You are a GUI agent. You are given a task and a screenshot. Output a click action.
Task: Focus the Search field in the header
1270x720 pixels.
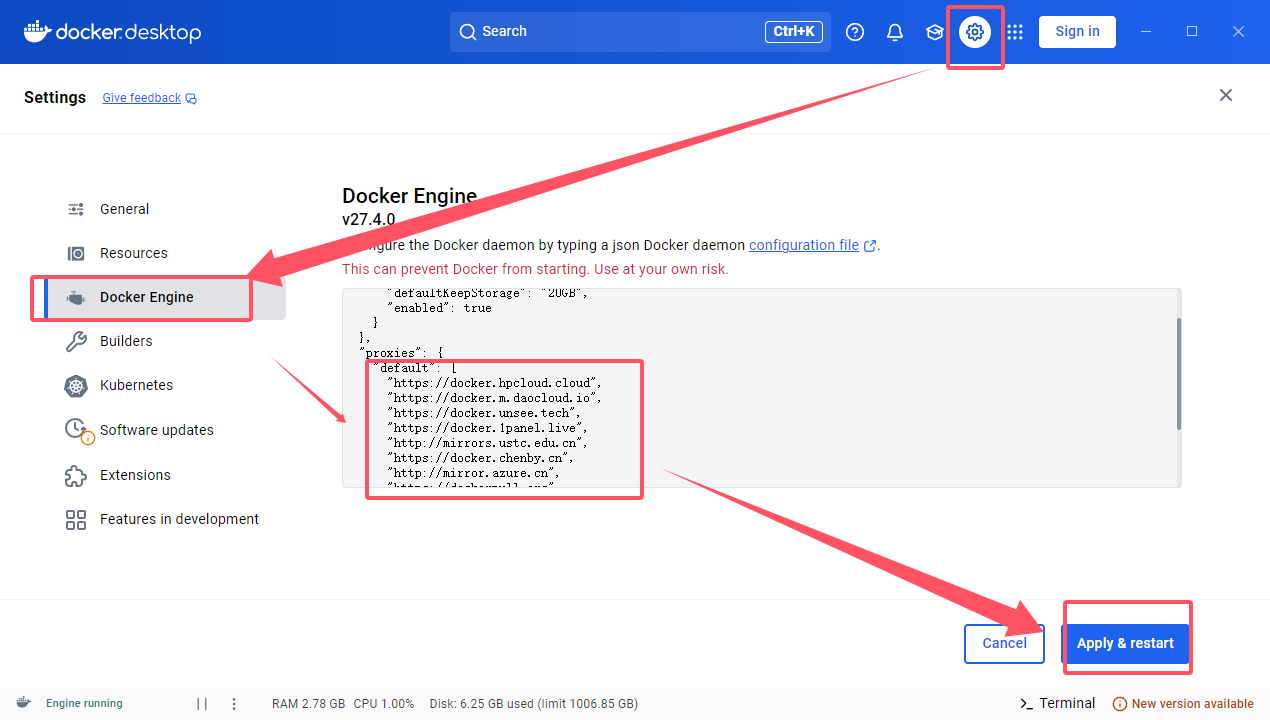click(x=640, y=32)
